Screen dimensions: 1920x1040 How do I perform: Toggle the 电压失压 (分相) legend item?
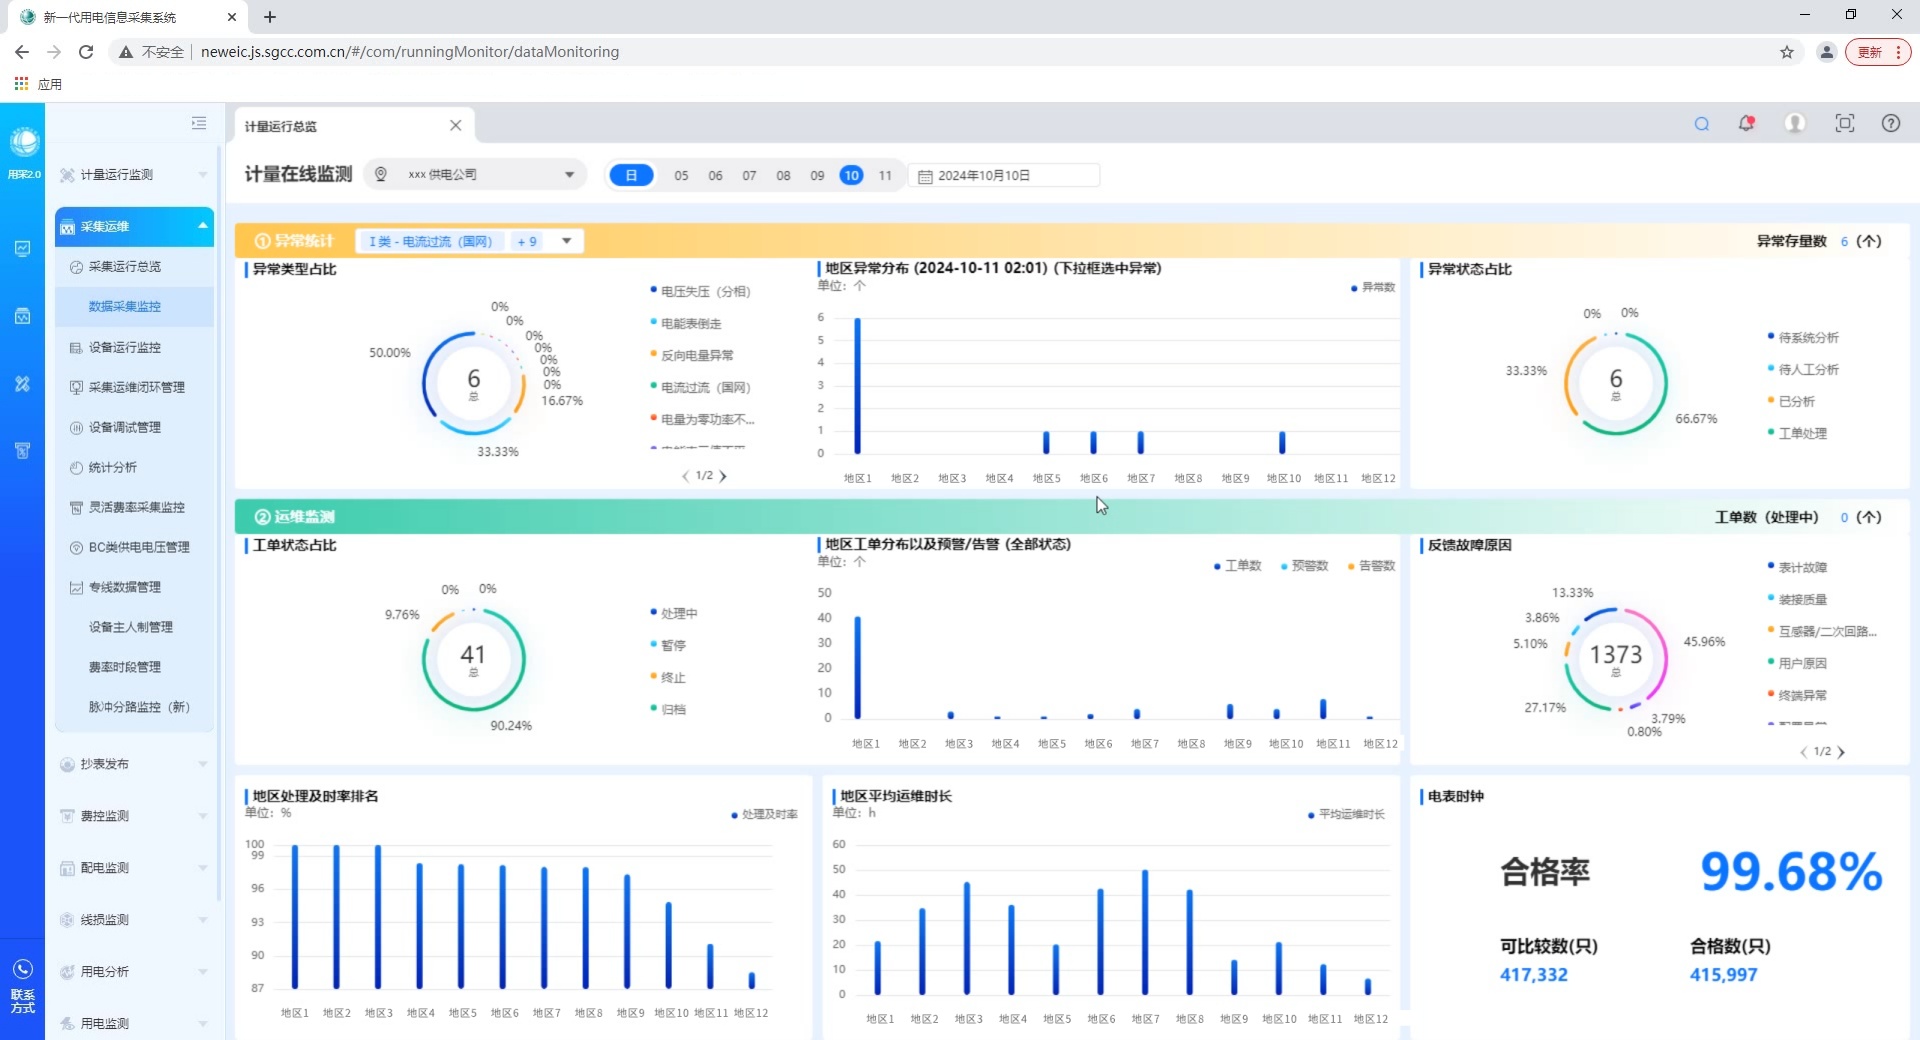pos(704,292)
